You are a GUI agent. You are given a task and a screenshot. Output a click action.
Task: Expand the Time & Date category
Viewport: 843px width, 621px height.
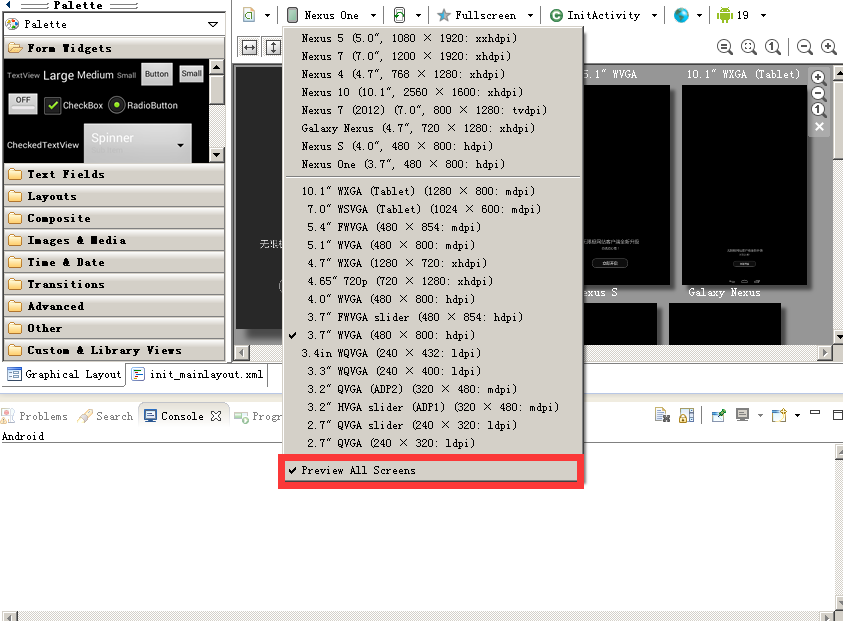(114, 262)
